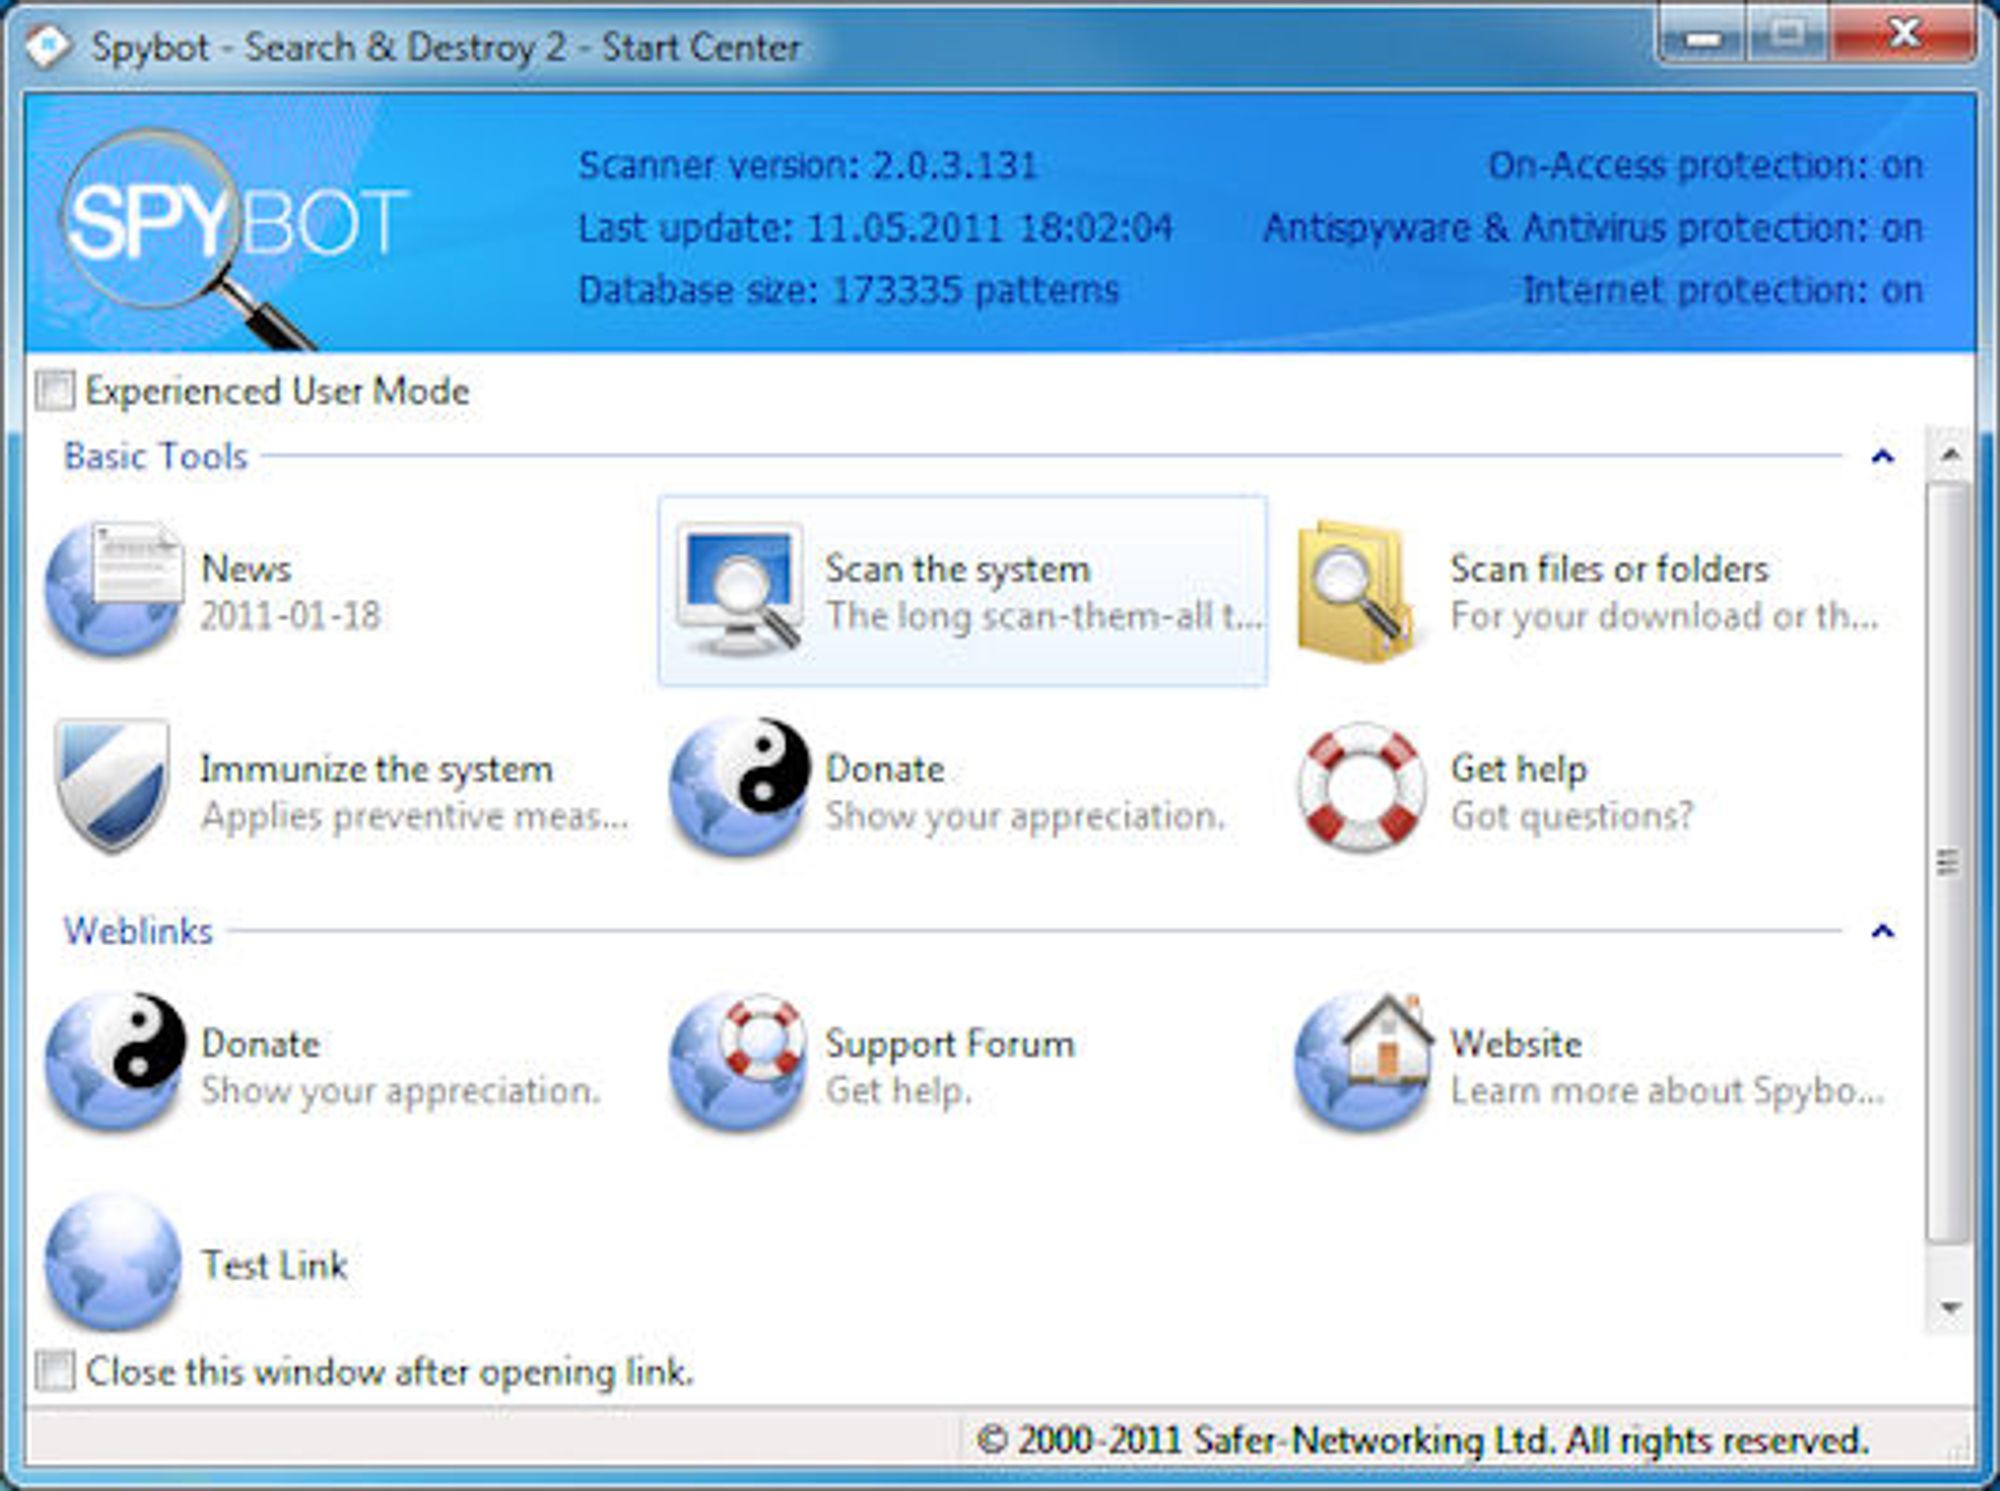
Task: Click On-Access protection: on text
Action: coord(1705,165)
